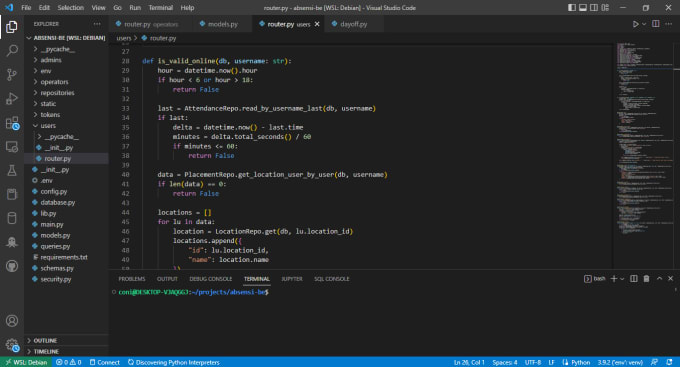Split the terminal panel
This screenshot has width=680, height=367.
[x=634, y=279]
